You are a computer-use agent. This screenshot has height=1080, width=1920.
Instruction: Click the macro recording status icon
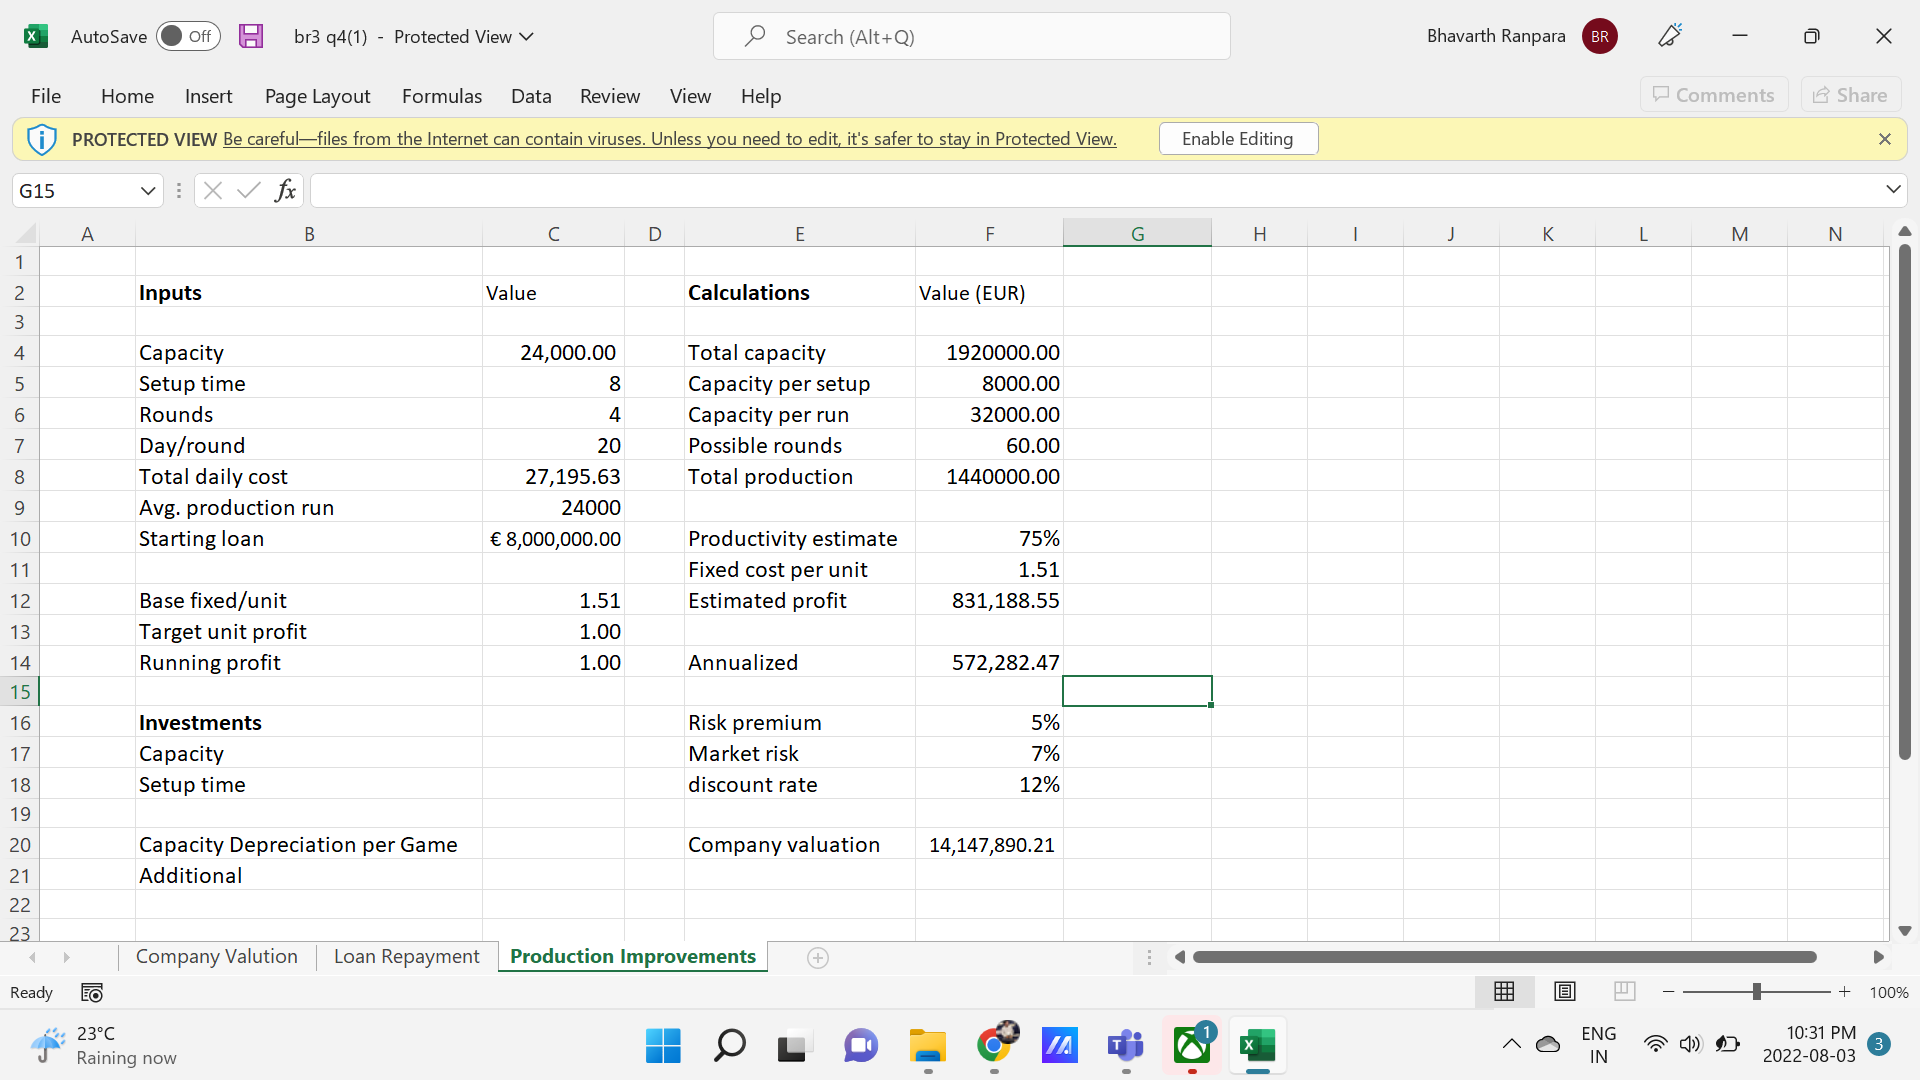tap(92, 993)
